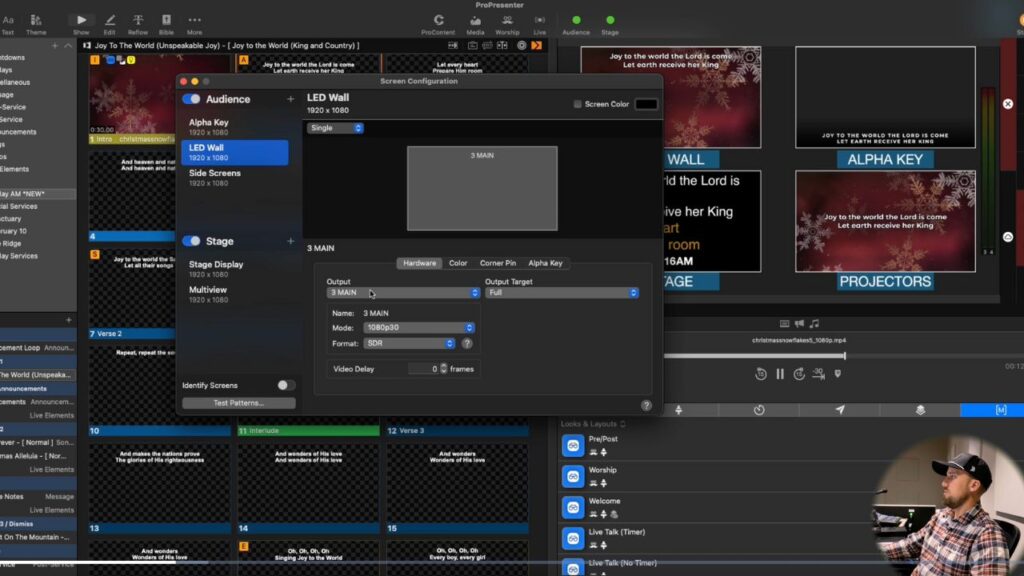Open the Mode dropdown showing 1080p30

tap(418, 328)
